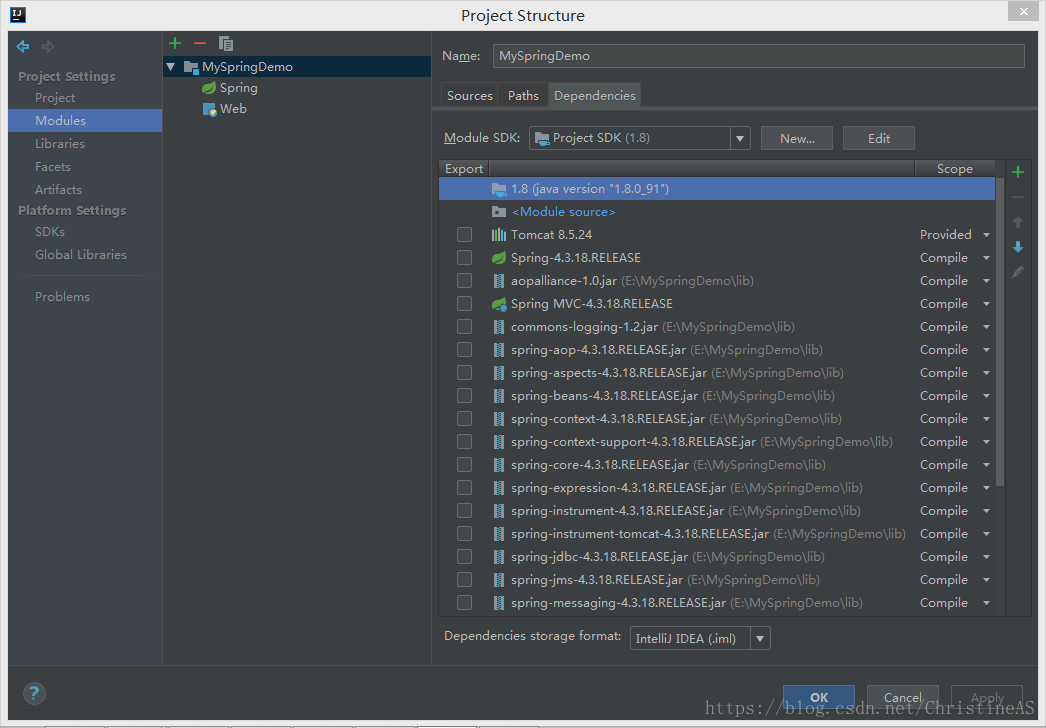Select the Dependencies tab

[595, 95]
